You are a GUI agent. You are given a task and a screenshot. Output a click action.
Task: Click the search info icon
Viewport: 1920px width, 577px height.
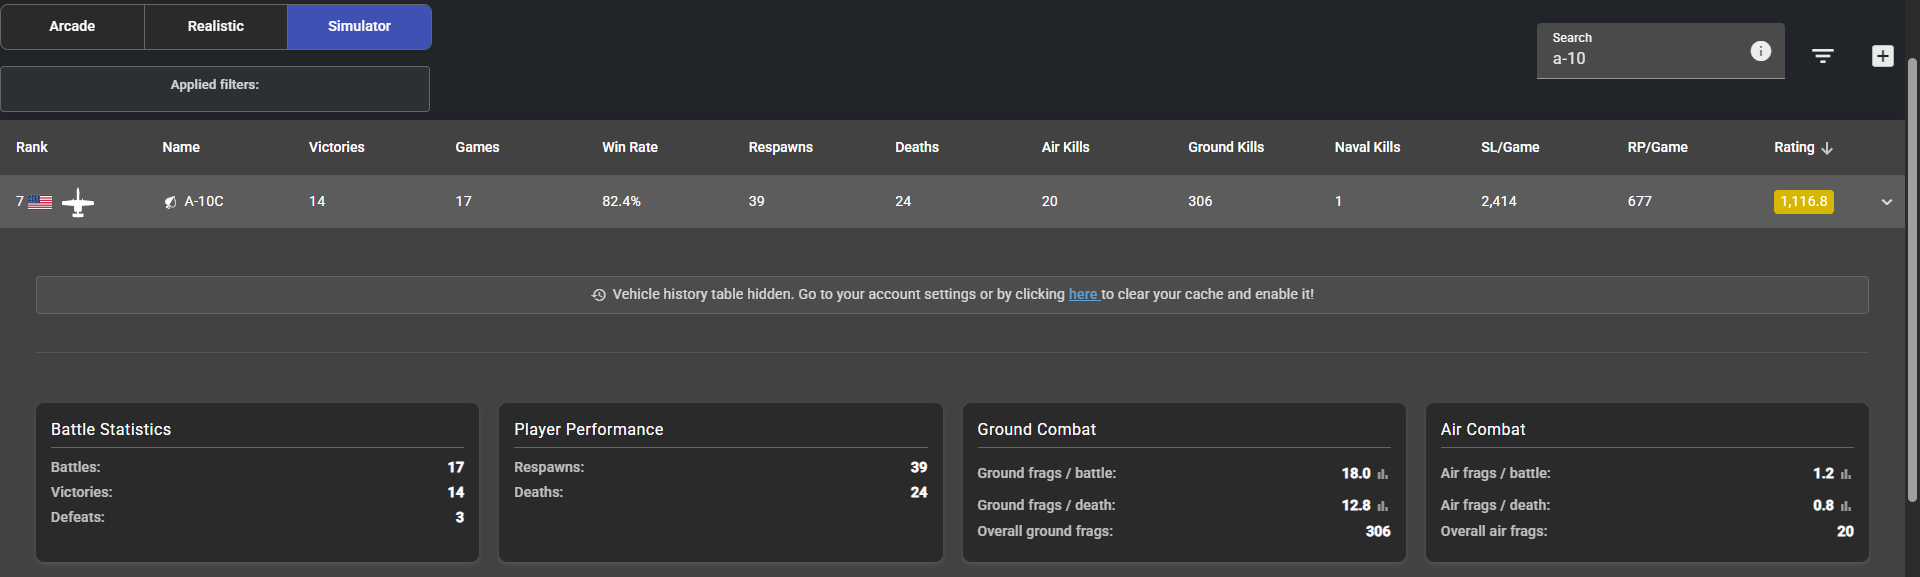pos(1760,51)
